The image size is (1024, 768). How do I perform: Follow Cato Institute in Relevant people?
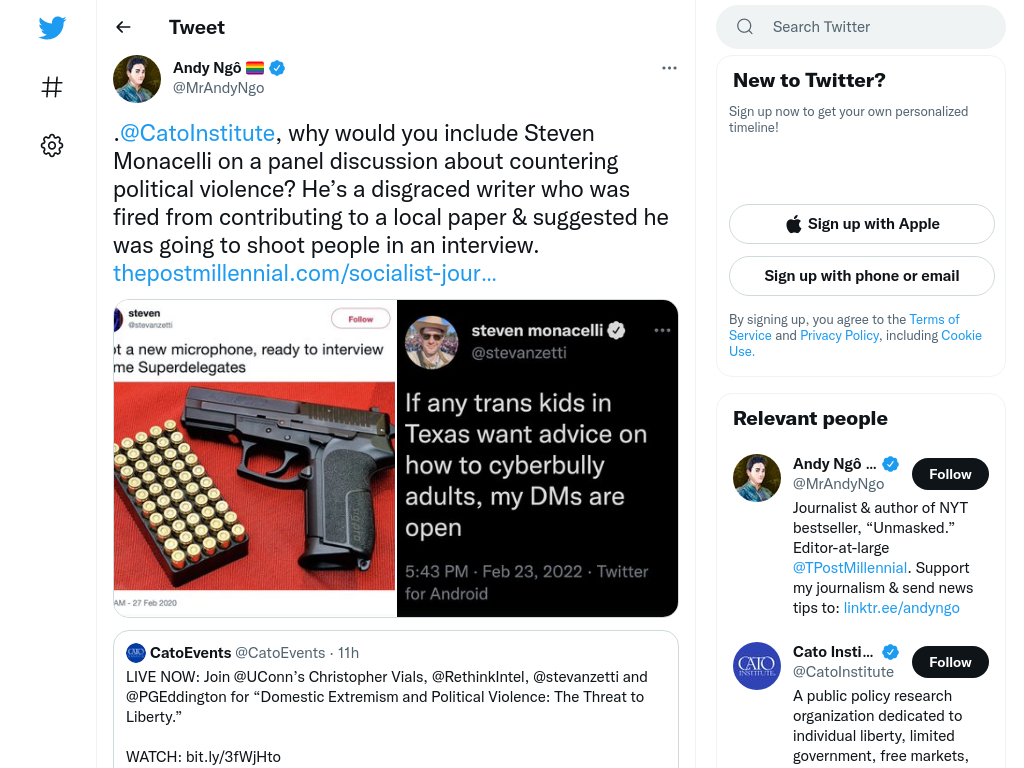(x=950, y=662)
